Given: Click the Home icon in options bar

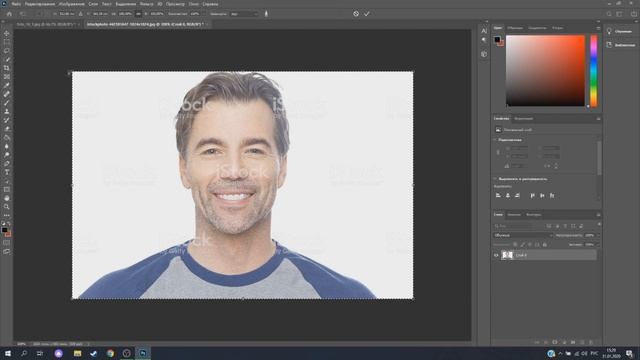Looking at the screenshot, I should tap(9, 13).
